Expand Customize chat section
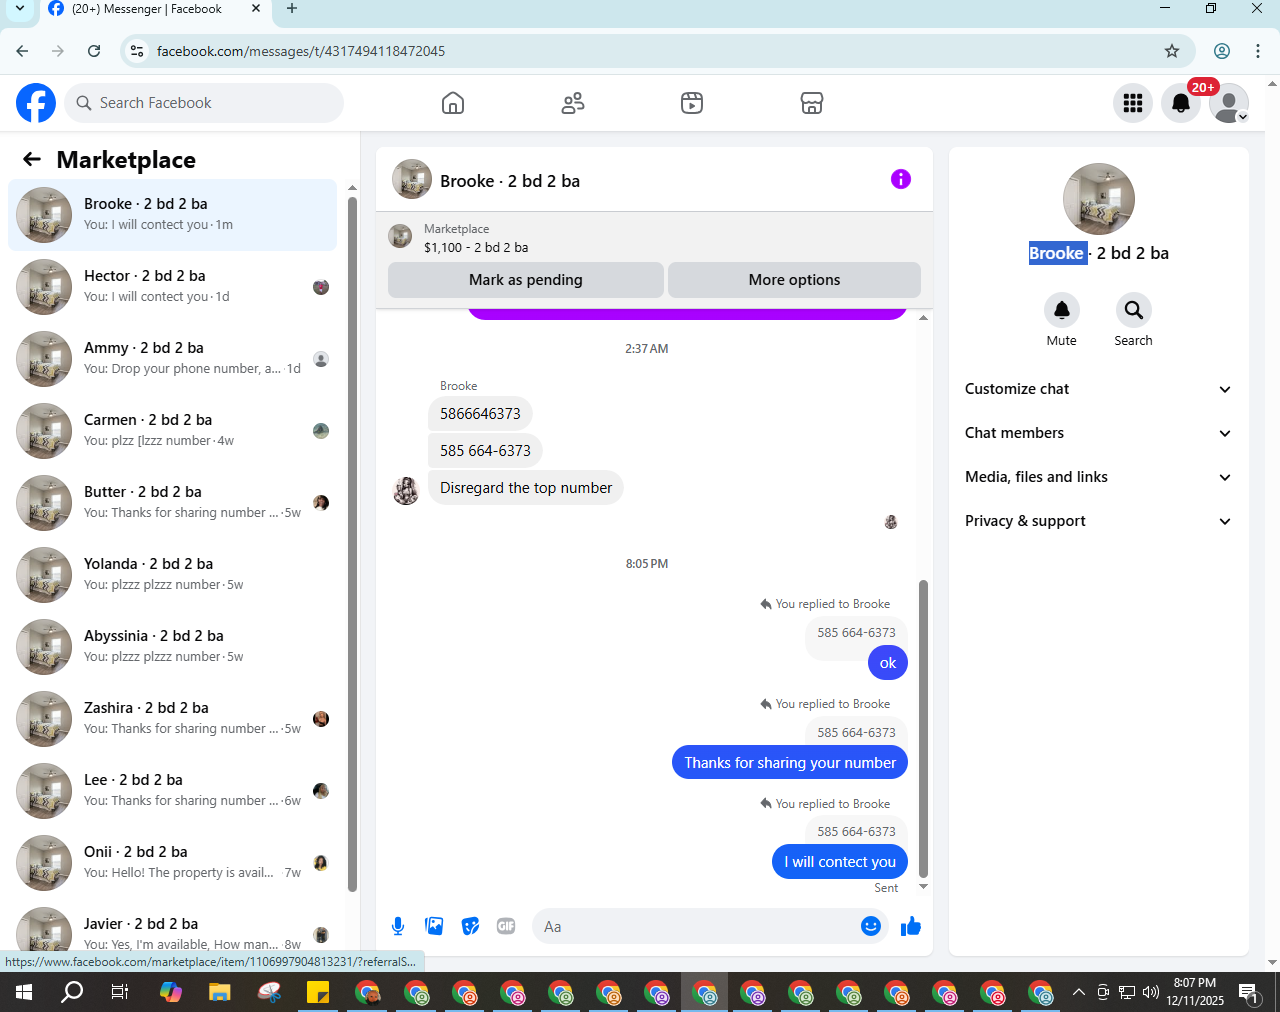The image size is (1280, 1012). point(1098,389)
